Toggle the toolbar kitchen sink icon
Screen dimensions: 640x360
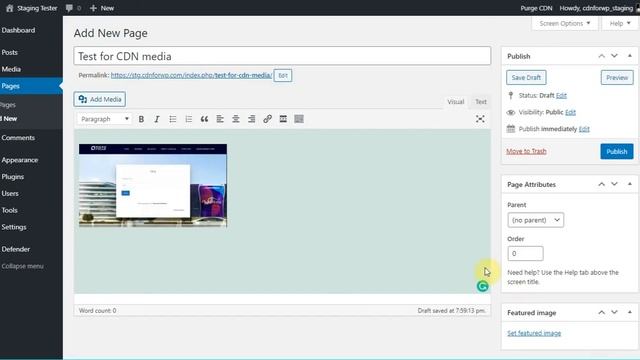click(x=299, y=119)
